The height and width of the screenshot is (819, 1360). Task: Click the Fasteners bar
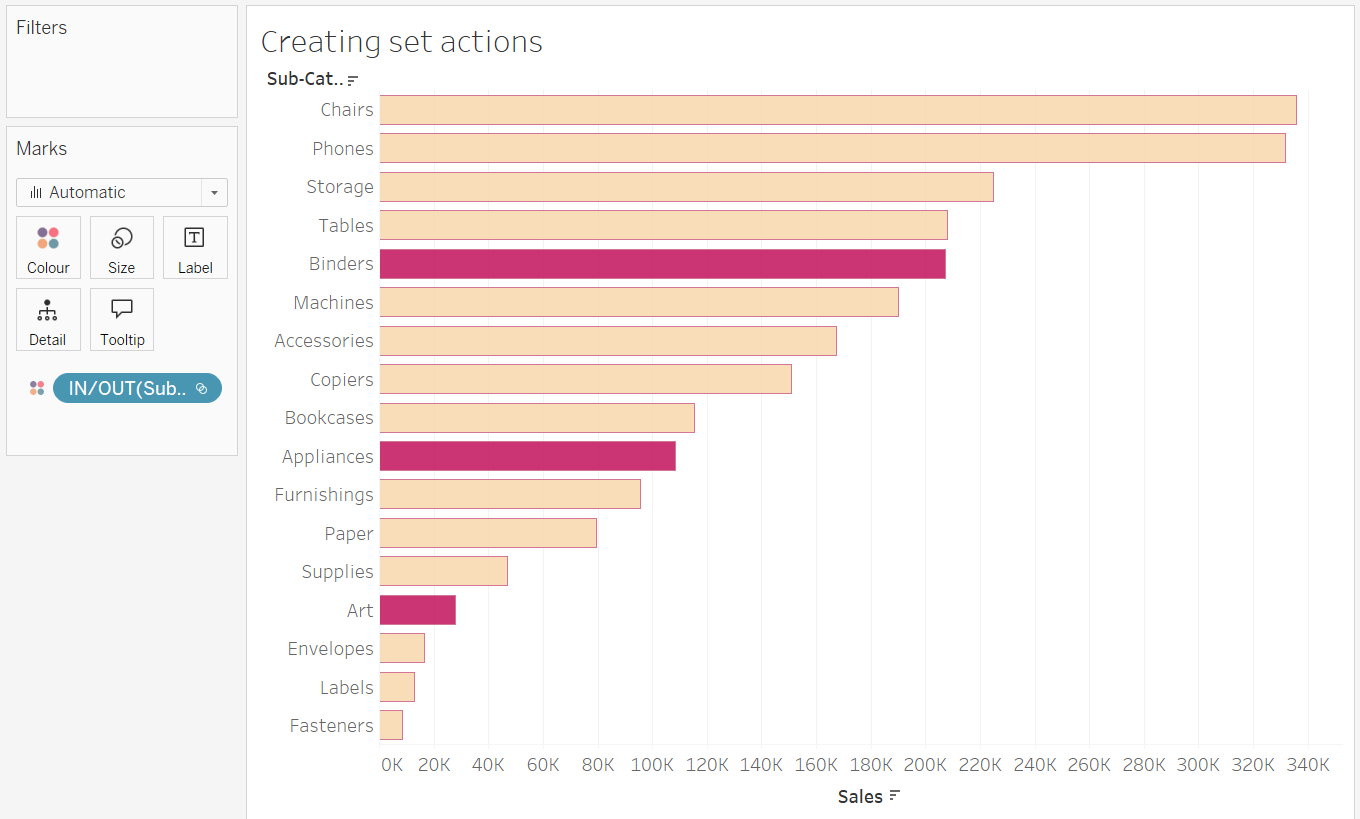391,726
